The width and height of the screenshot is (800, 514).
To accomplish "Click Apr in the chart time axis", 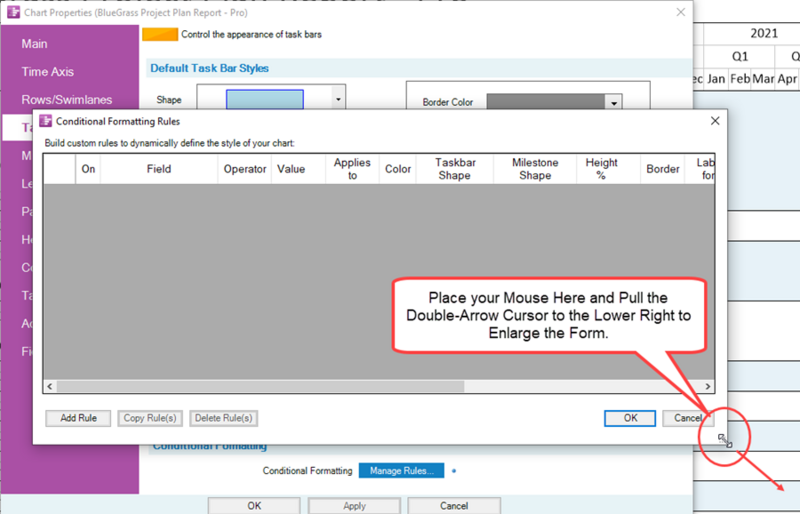I will click(787, 79).
